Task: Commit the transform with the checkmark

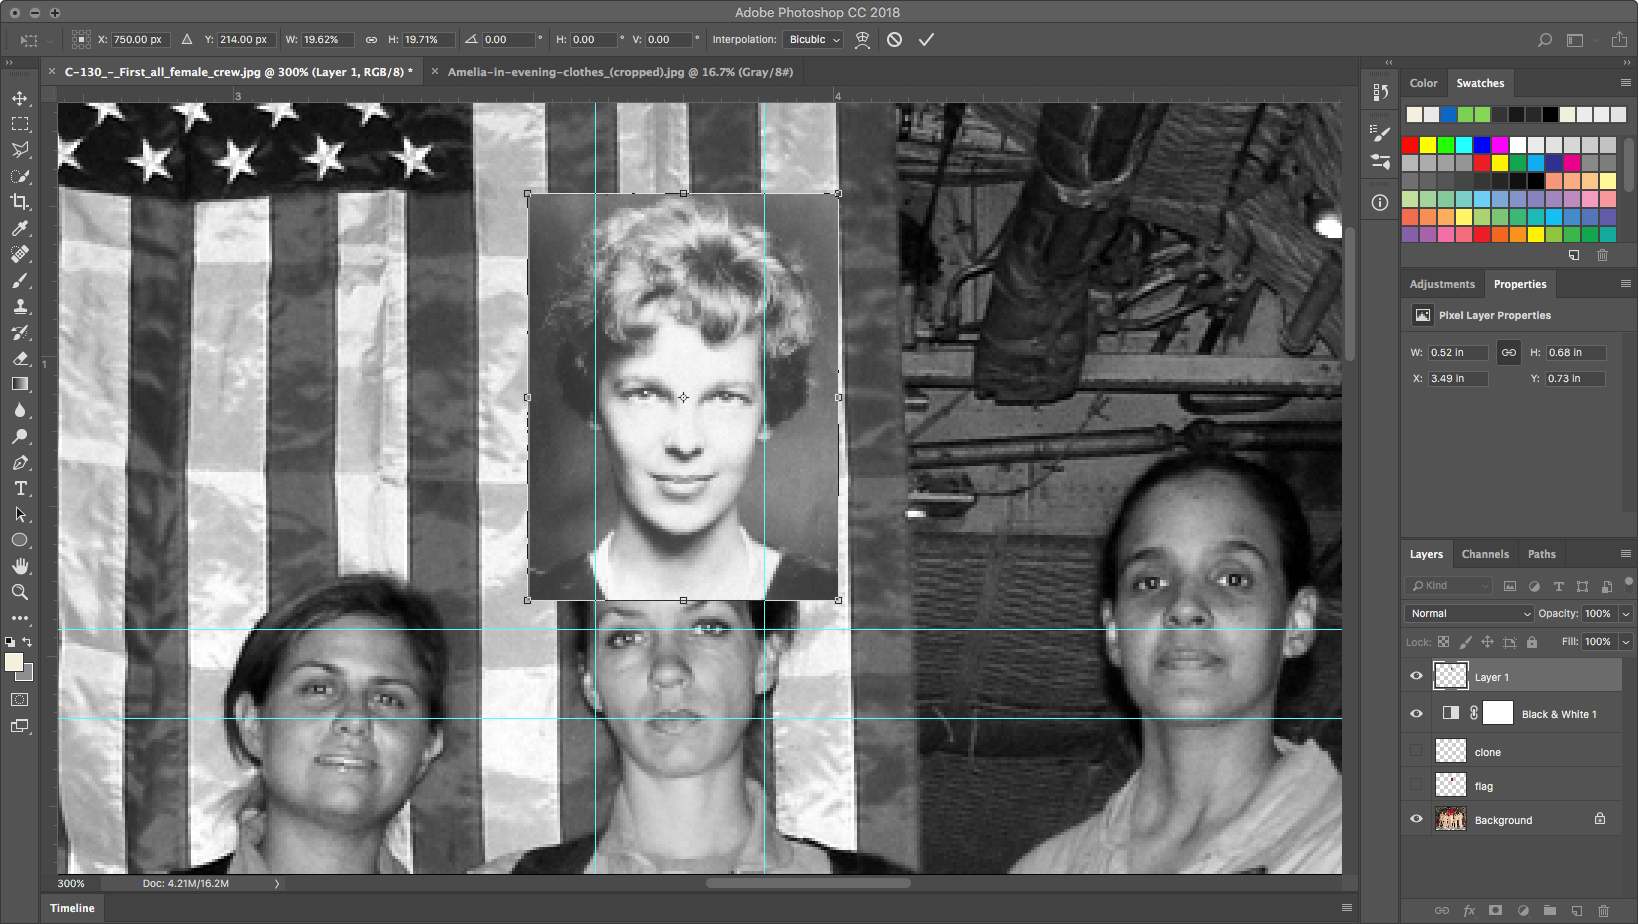Action: [926, 40]
